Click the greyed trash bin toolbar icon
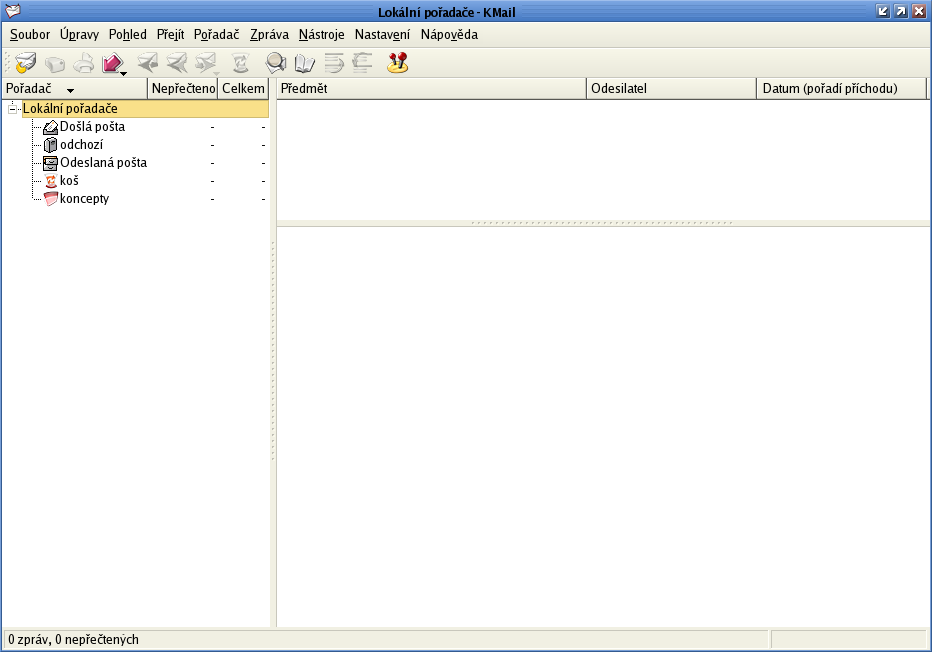This screenshot has height=652, width=932. [240, 63]
